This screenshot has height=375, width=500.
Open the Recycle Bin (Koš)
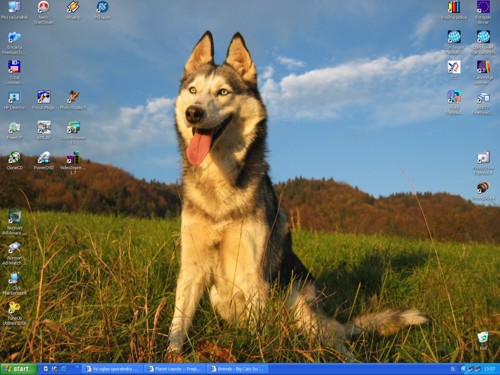click(483, 337)
